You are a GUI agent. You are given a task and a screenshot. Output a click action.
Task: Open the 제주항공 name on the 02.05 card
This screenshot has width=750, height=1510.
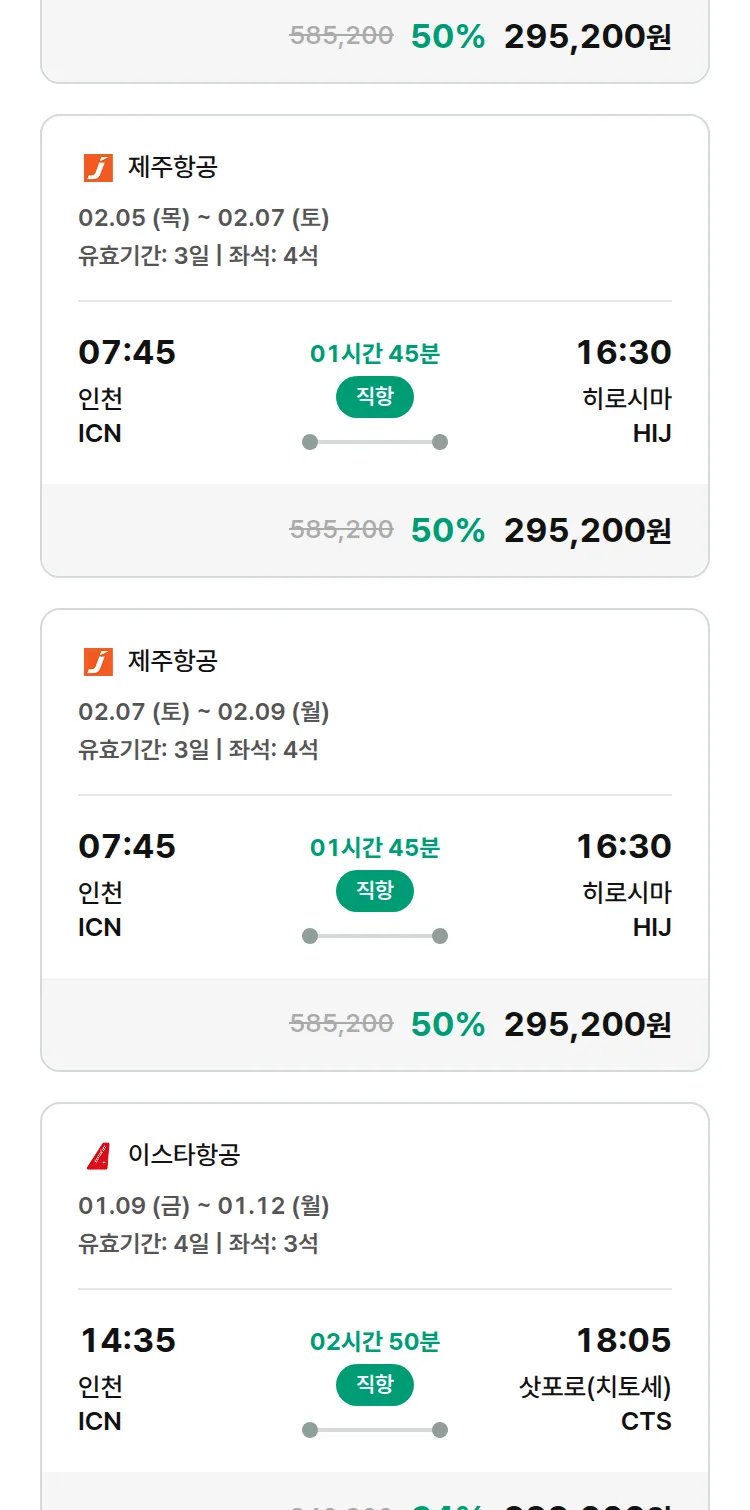pyautogui.click(x=172, y=167)
